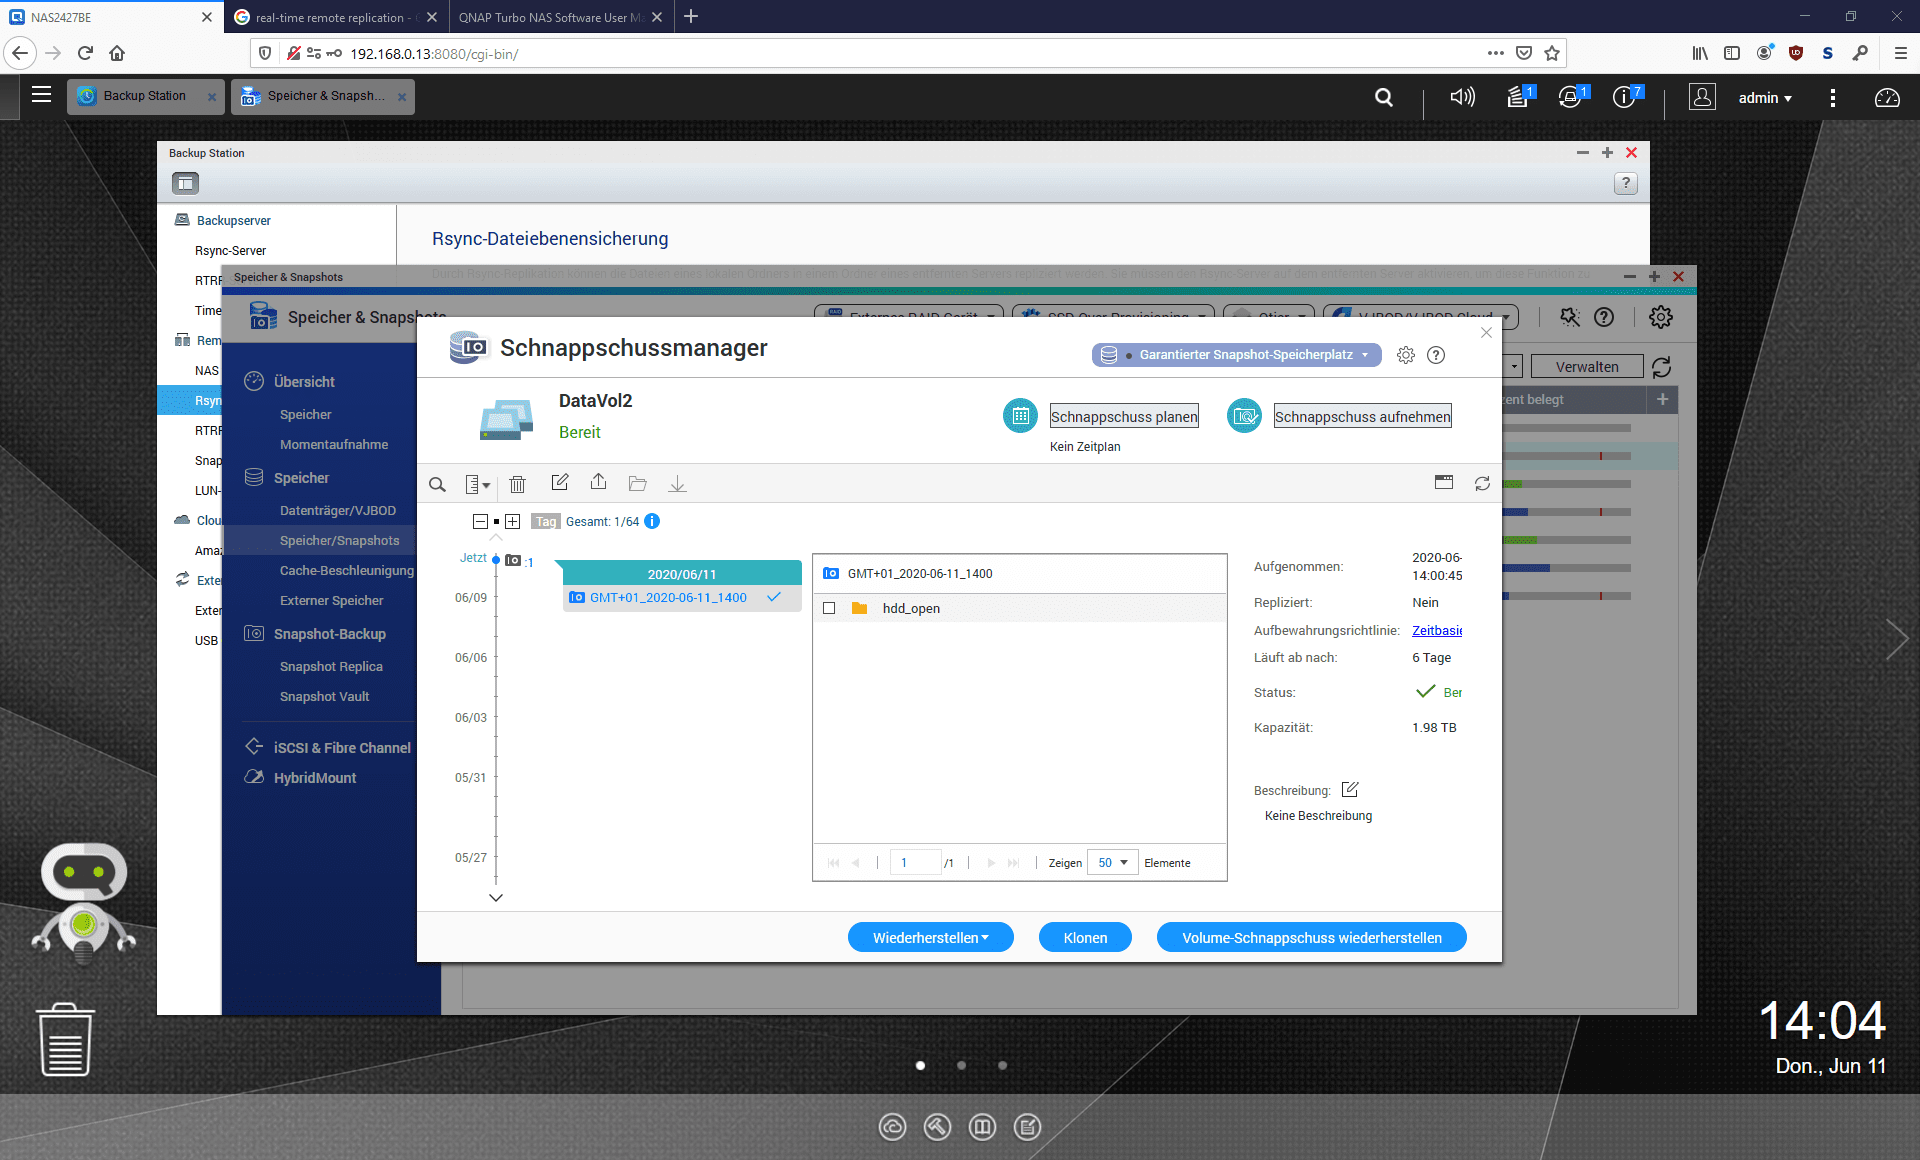
Task: Click the delete snapshot icon
Action: point(518,483)
